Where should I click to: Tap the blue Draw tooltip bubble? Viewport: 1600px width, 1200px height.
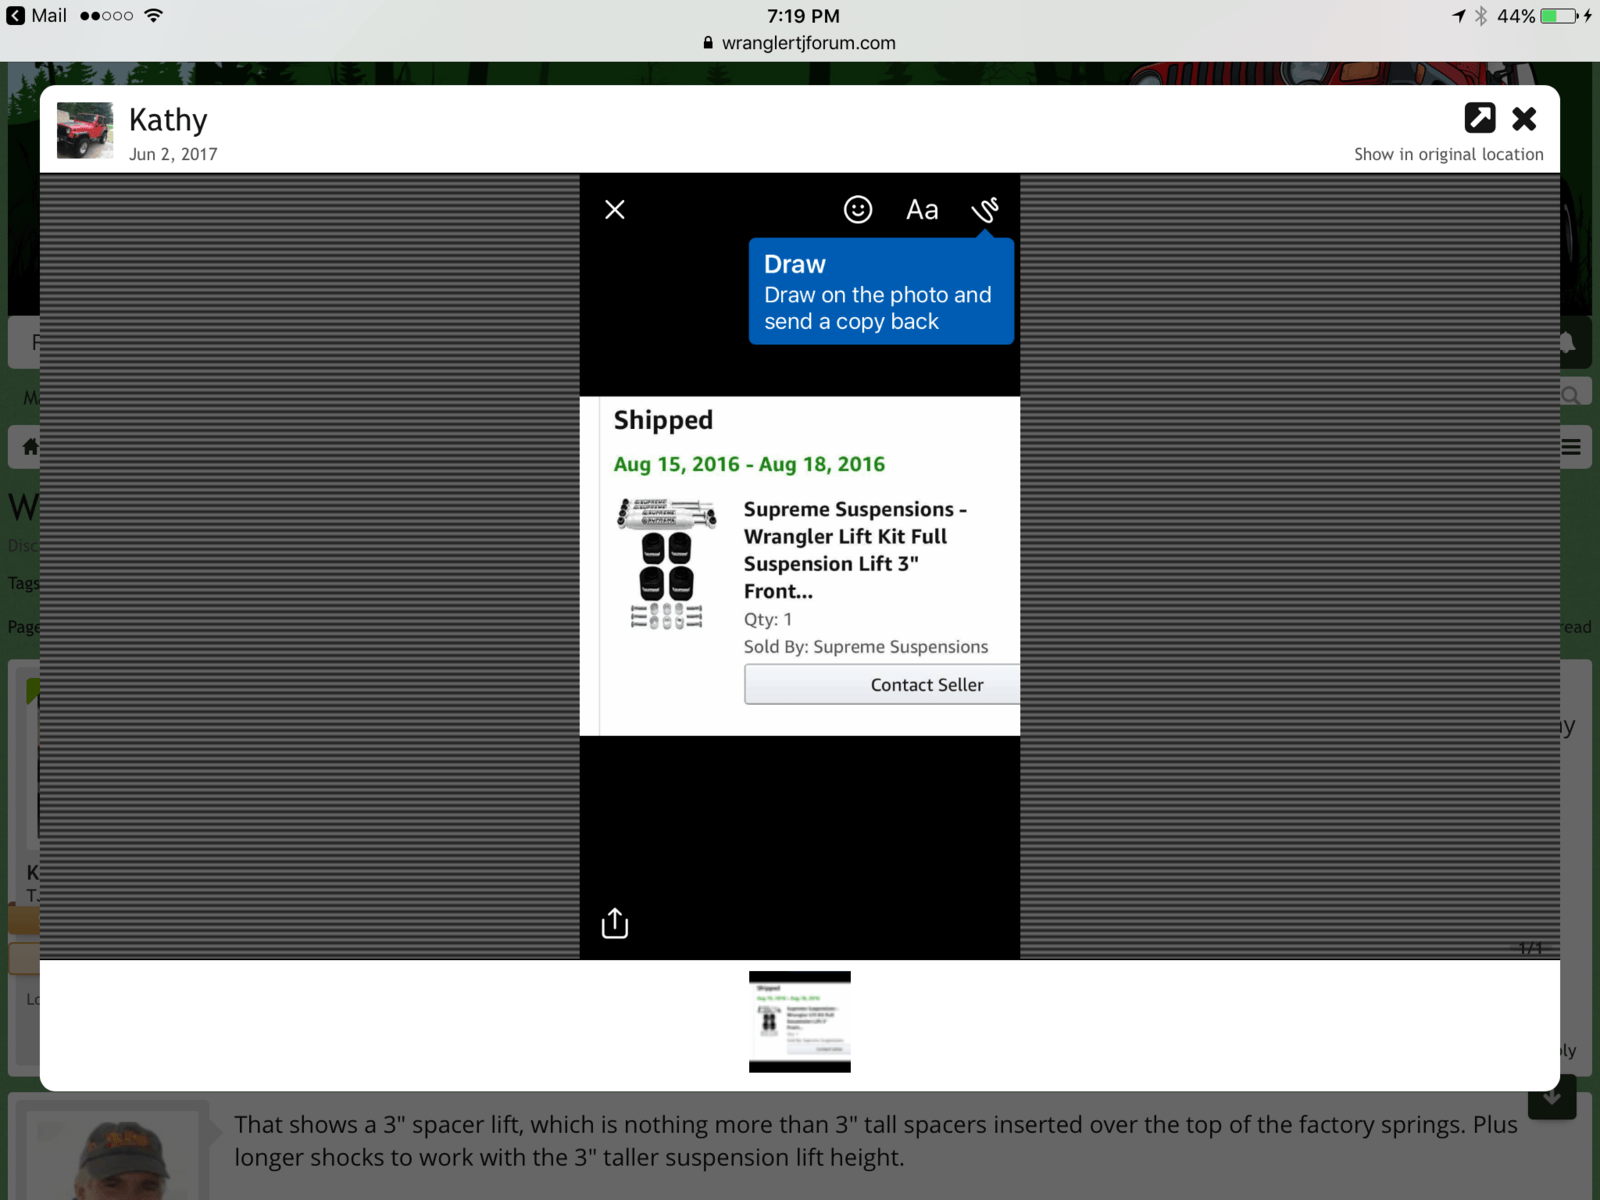[880, 292]
